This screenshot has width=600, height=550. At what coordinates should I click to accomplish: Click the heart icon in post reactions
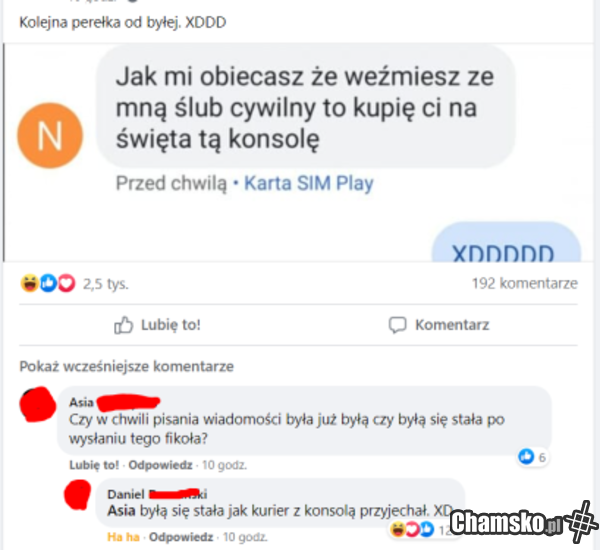click(67, 283)
